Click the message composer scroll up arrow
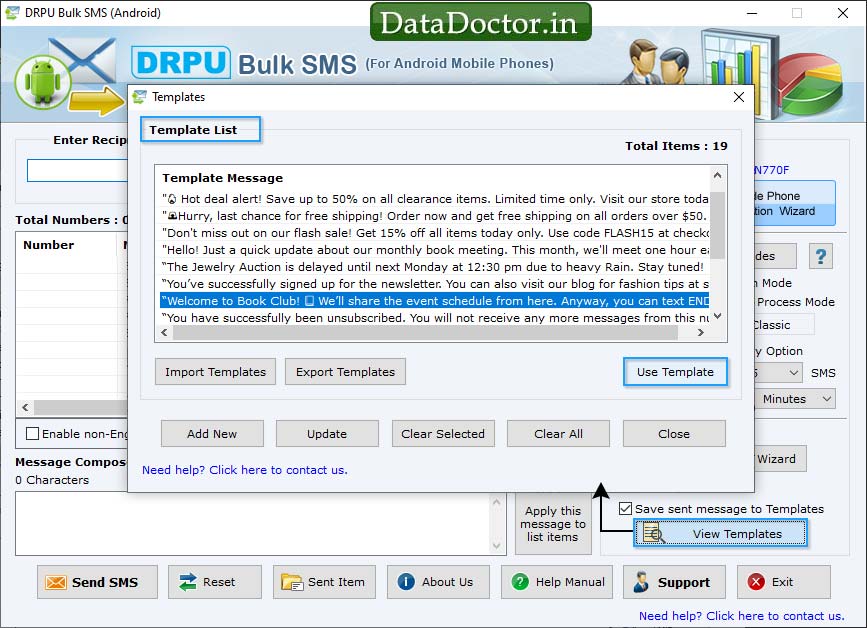The width and height of the screenshot is (867, 628). 497,502
